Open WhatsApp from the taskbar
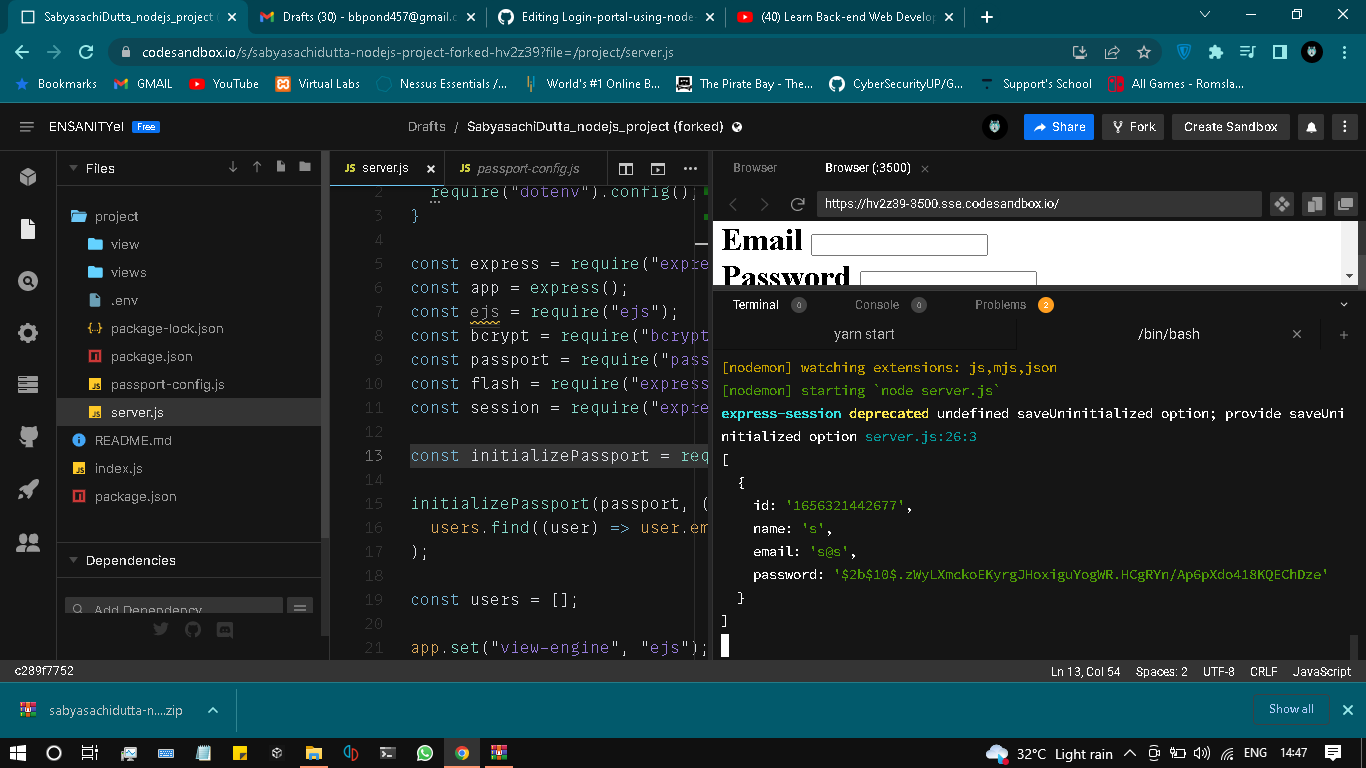 tap(424, 753)
